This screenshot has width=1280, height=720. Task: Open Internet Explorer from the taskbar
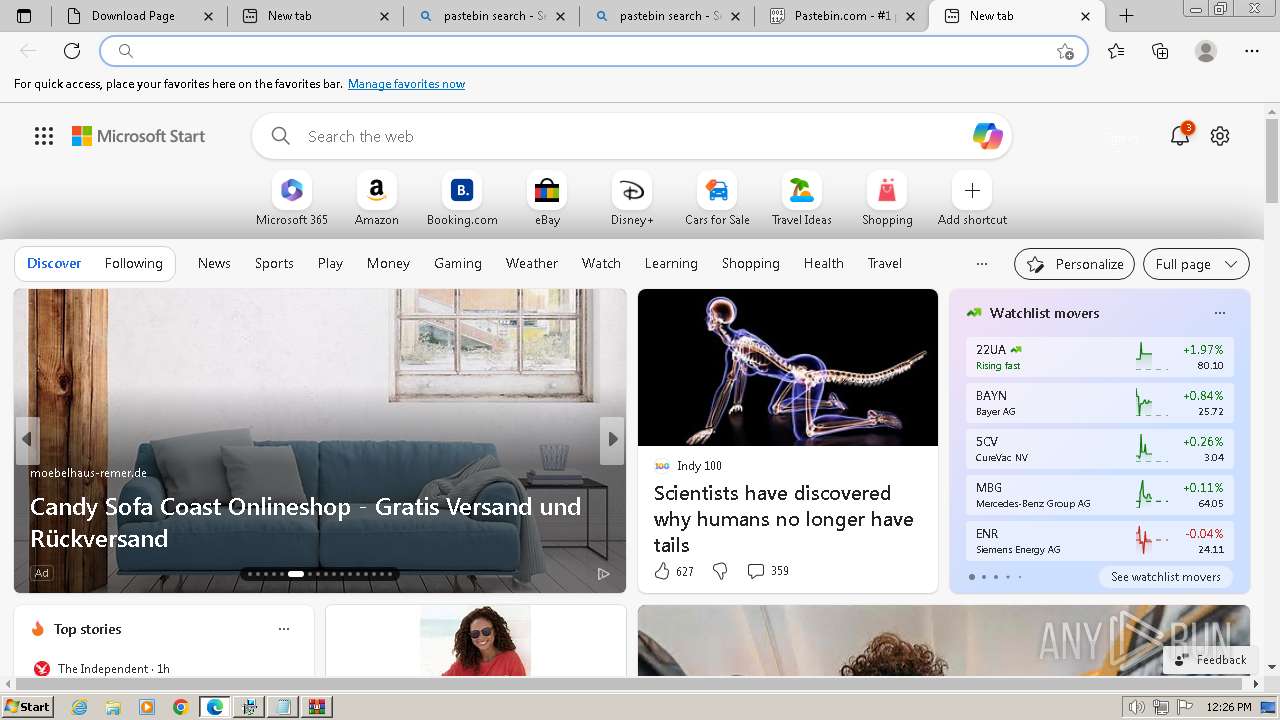tap(80, 707)
